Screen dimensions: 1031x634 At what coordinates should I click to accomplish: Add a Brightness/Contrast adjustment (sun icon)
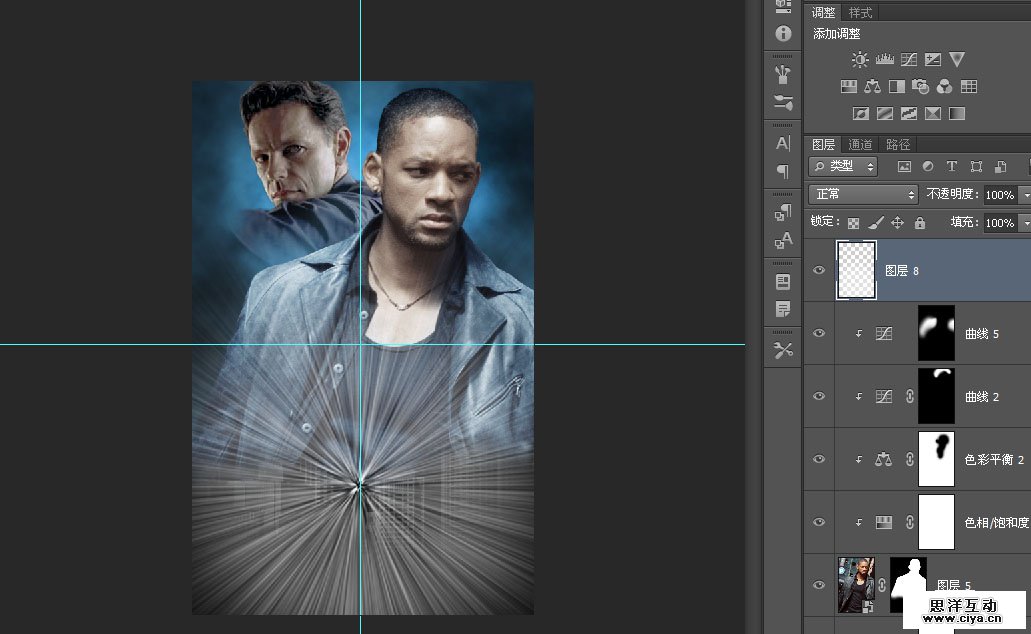click(860, 60)
